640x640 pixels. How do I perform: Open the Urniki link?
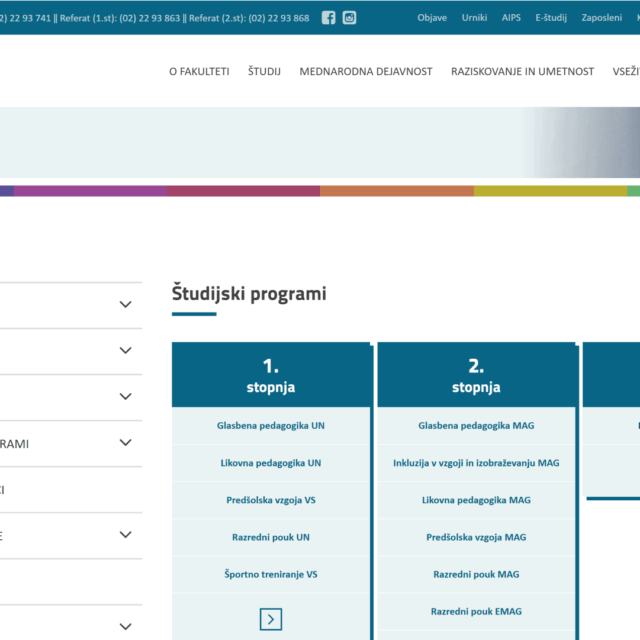tap(475, 18)
